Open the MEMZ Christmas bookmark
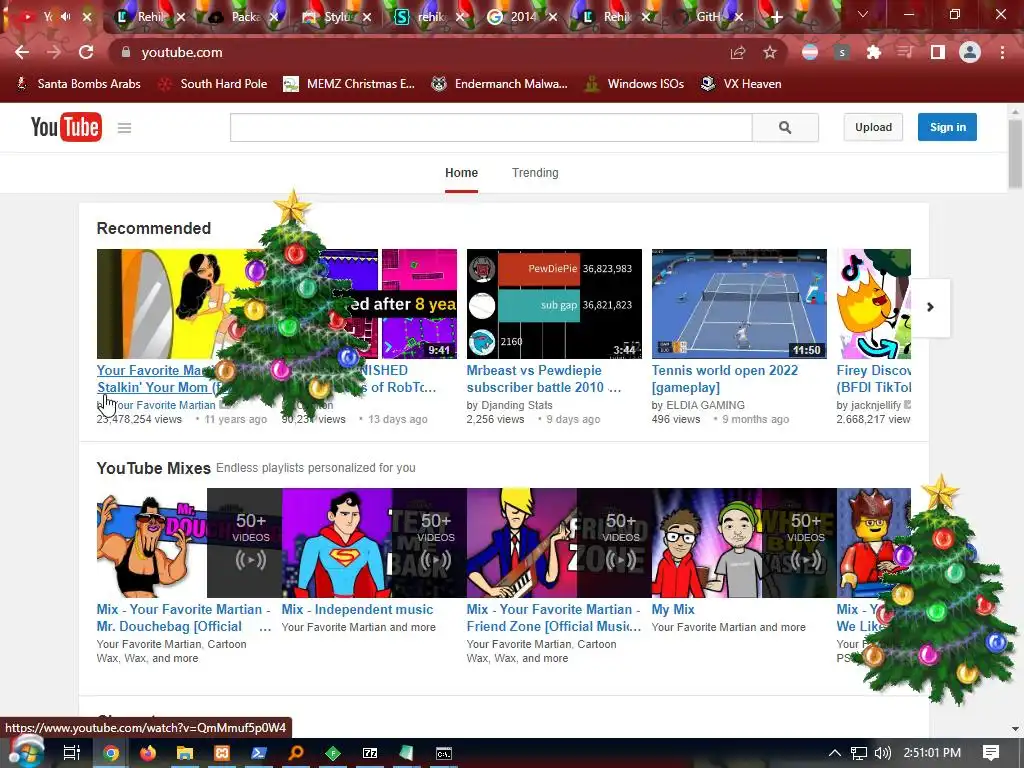This screenshot has height=768, width=1024. (x=349, y=84)
